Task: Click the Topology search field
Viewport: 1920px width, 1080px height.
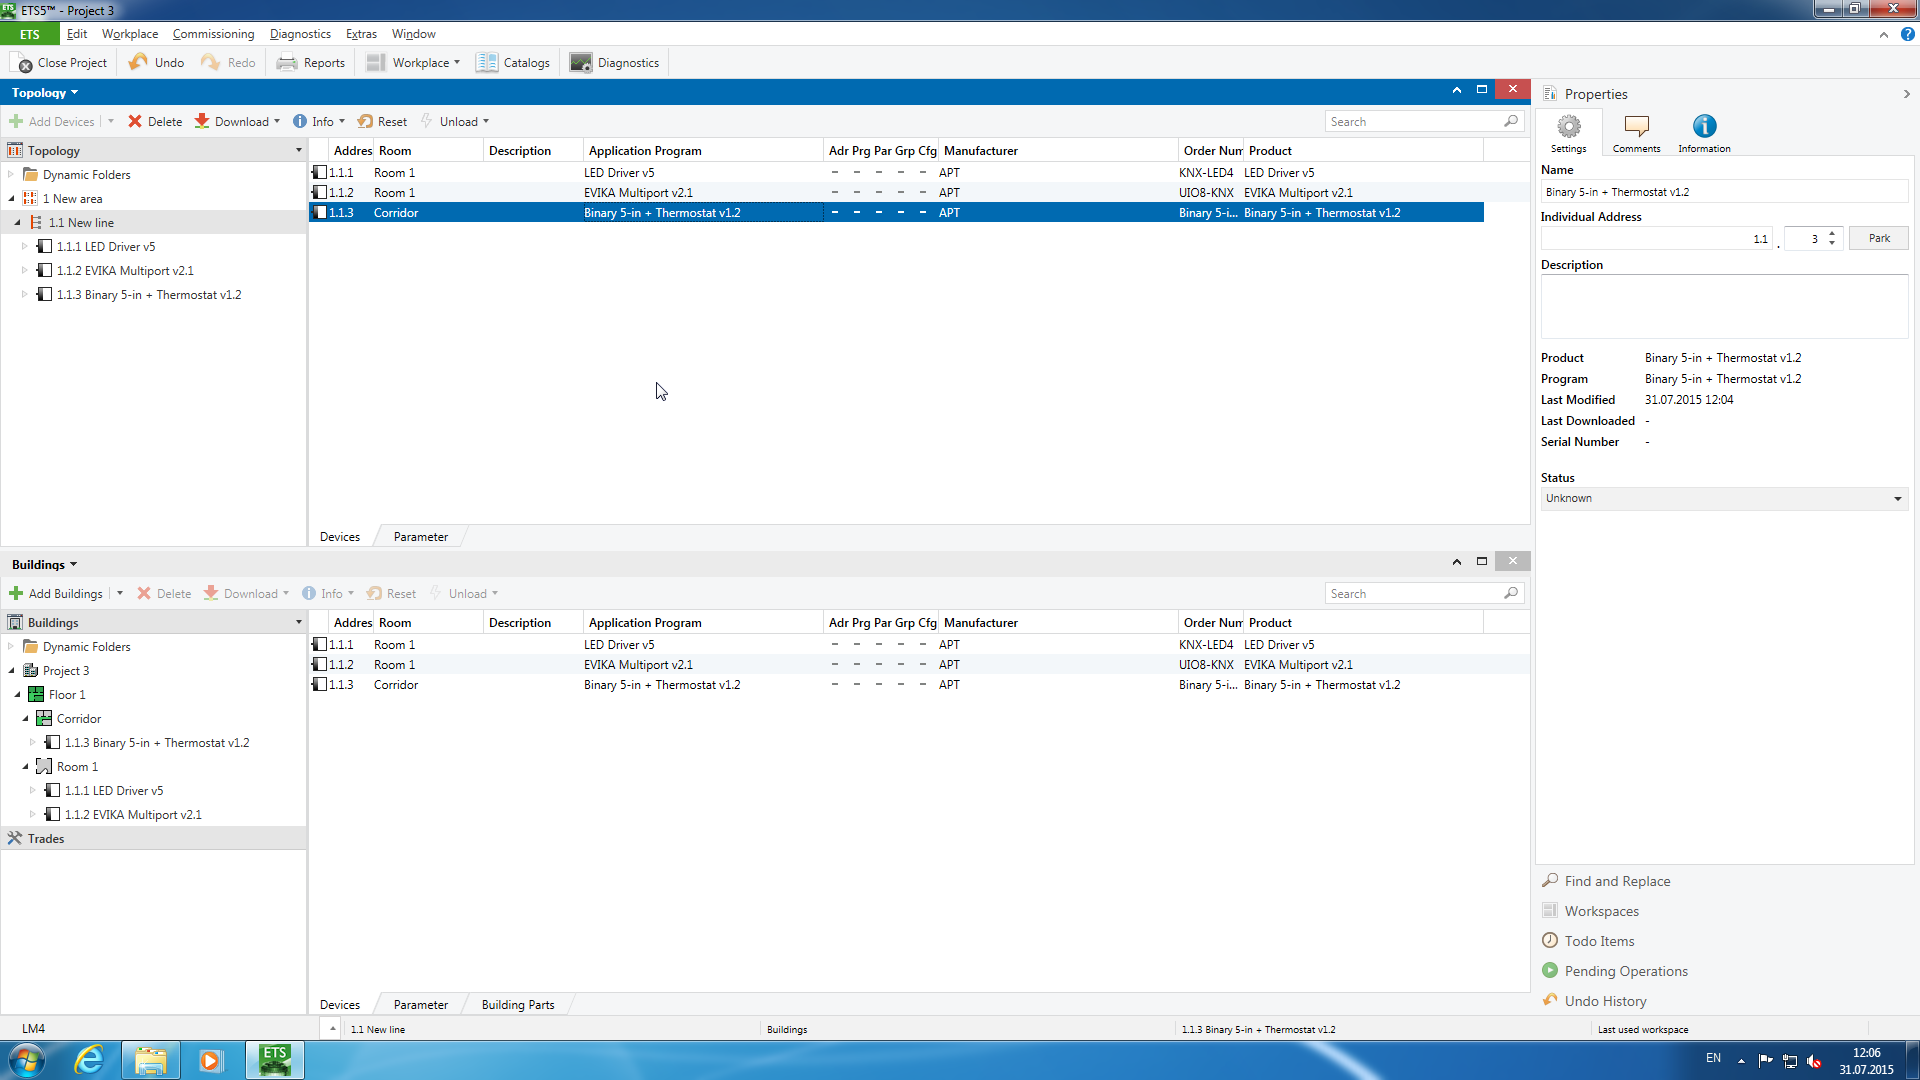Action: [x=1412, y=121]
